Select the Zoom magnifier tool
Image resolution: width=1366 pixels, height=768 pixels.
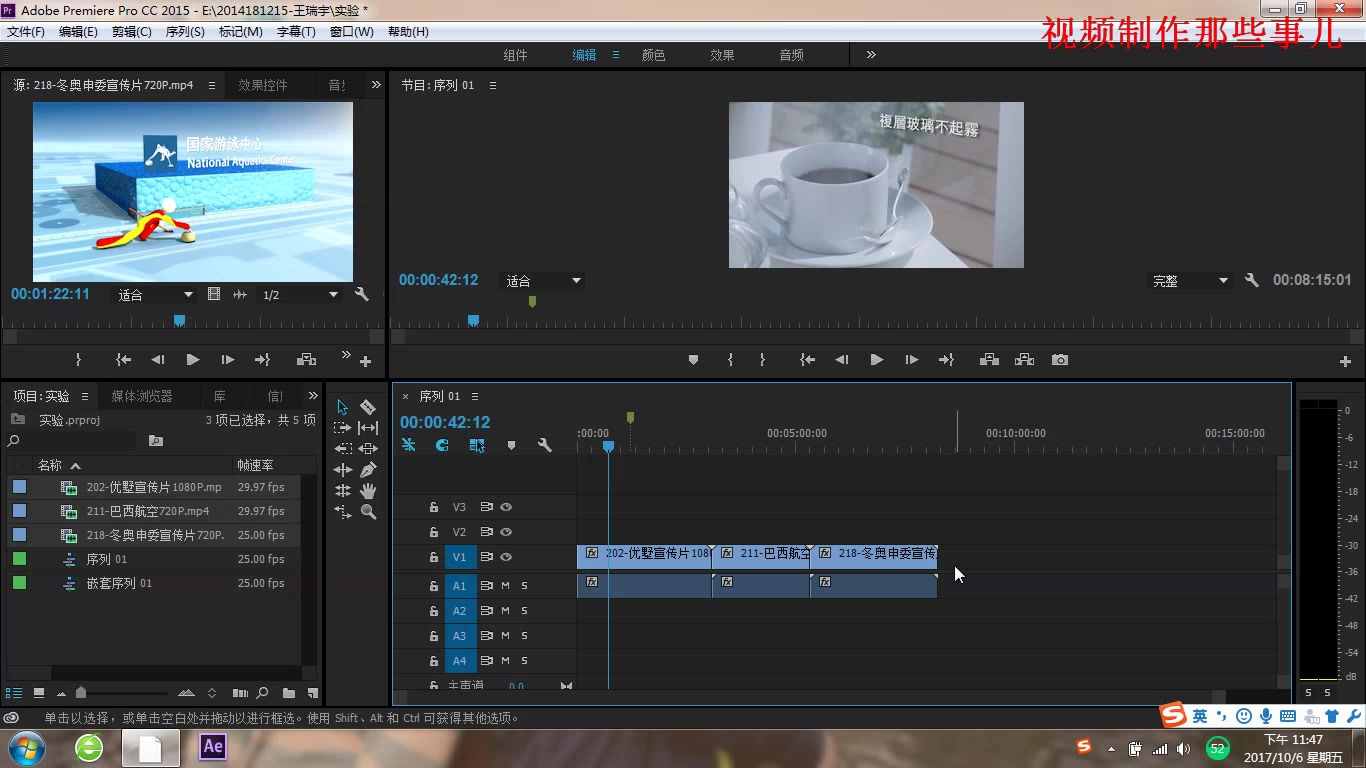(x=368, y=512)
